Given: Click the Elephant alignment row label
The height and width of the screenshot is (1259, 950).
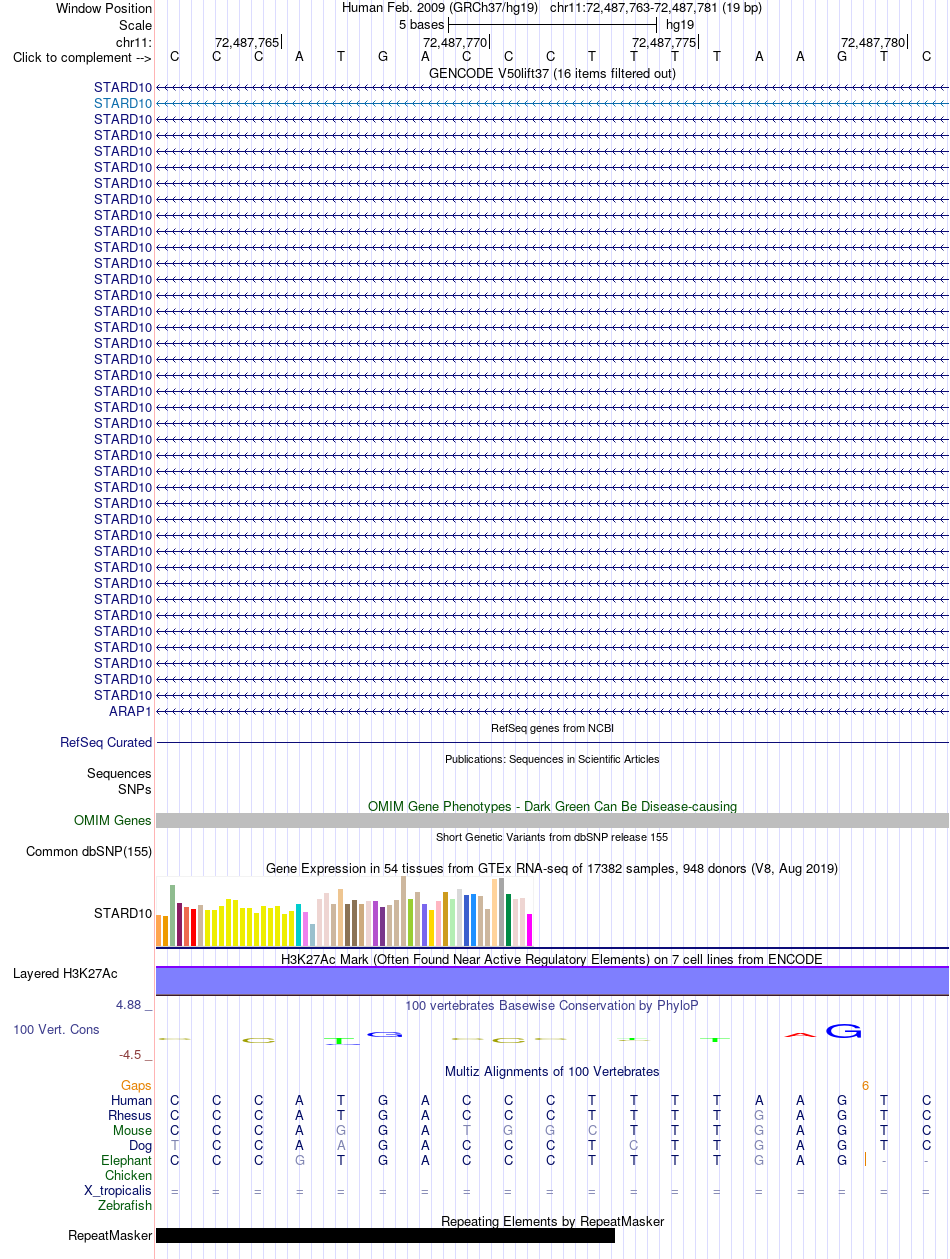Looking at the screenshot, I should click(127, 1161).
